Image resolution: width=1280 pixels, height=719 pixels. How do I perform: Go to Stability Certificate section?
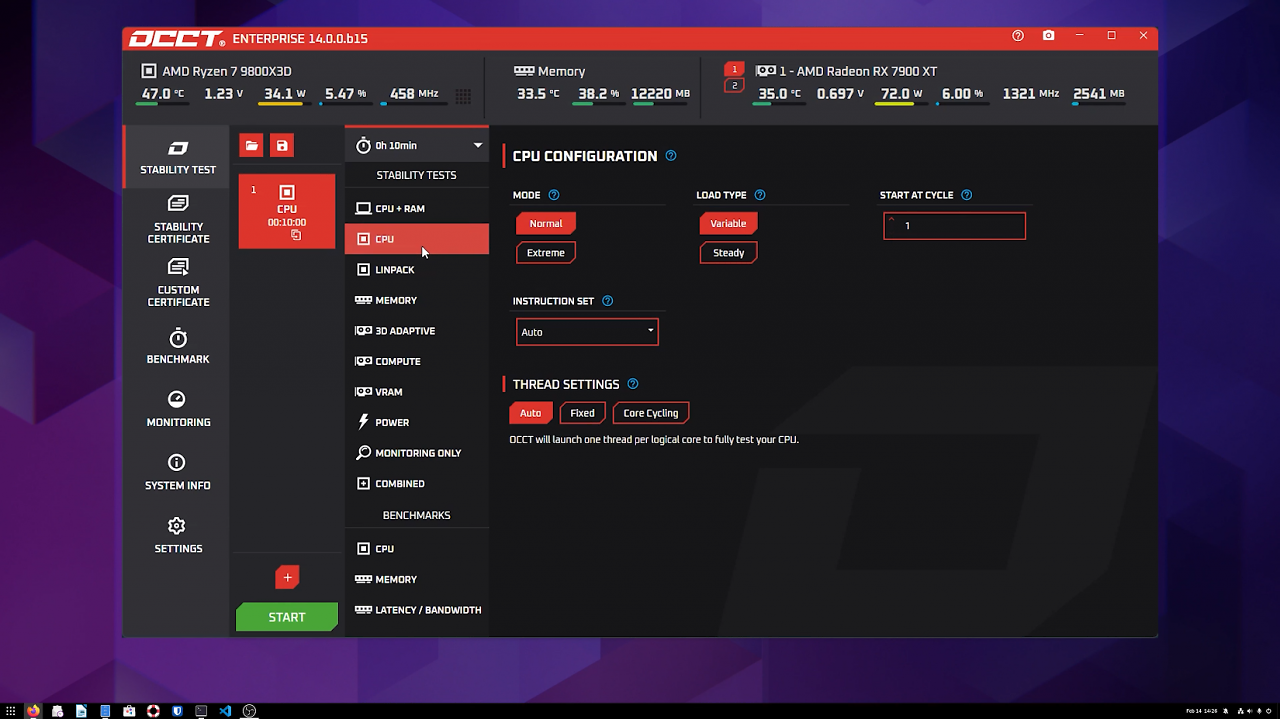click(x=178, y=219)
